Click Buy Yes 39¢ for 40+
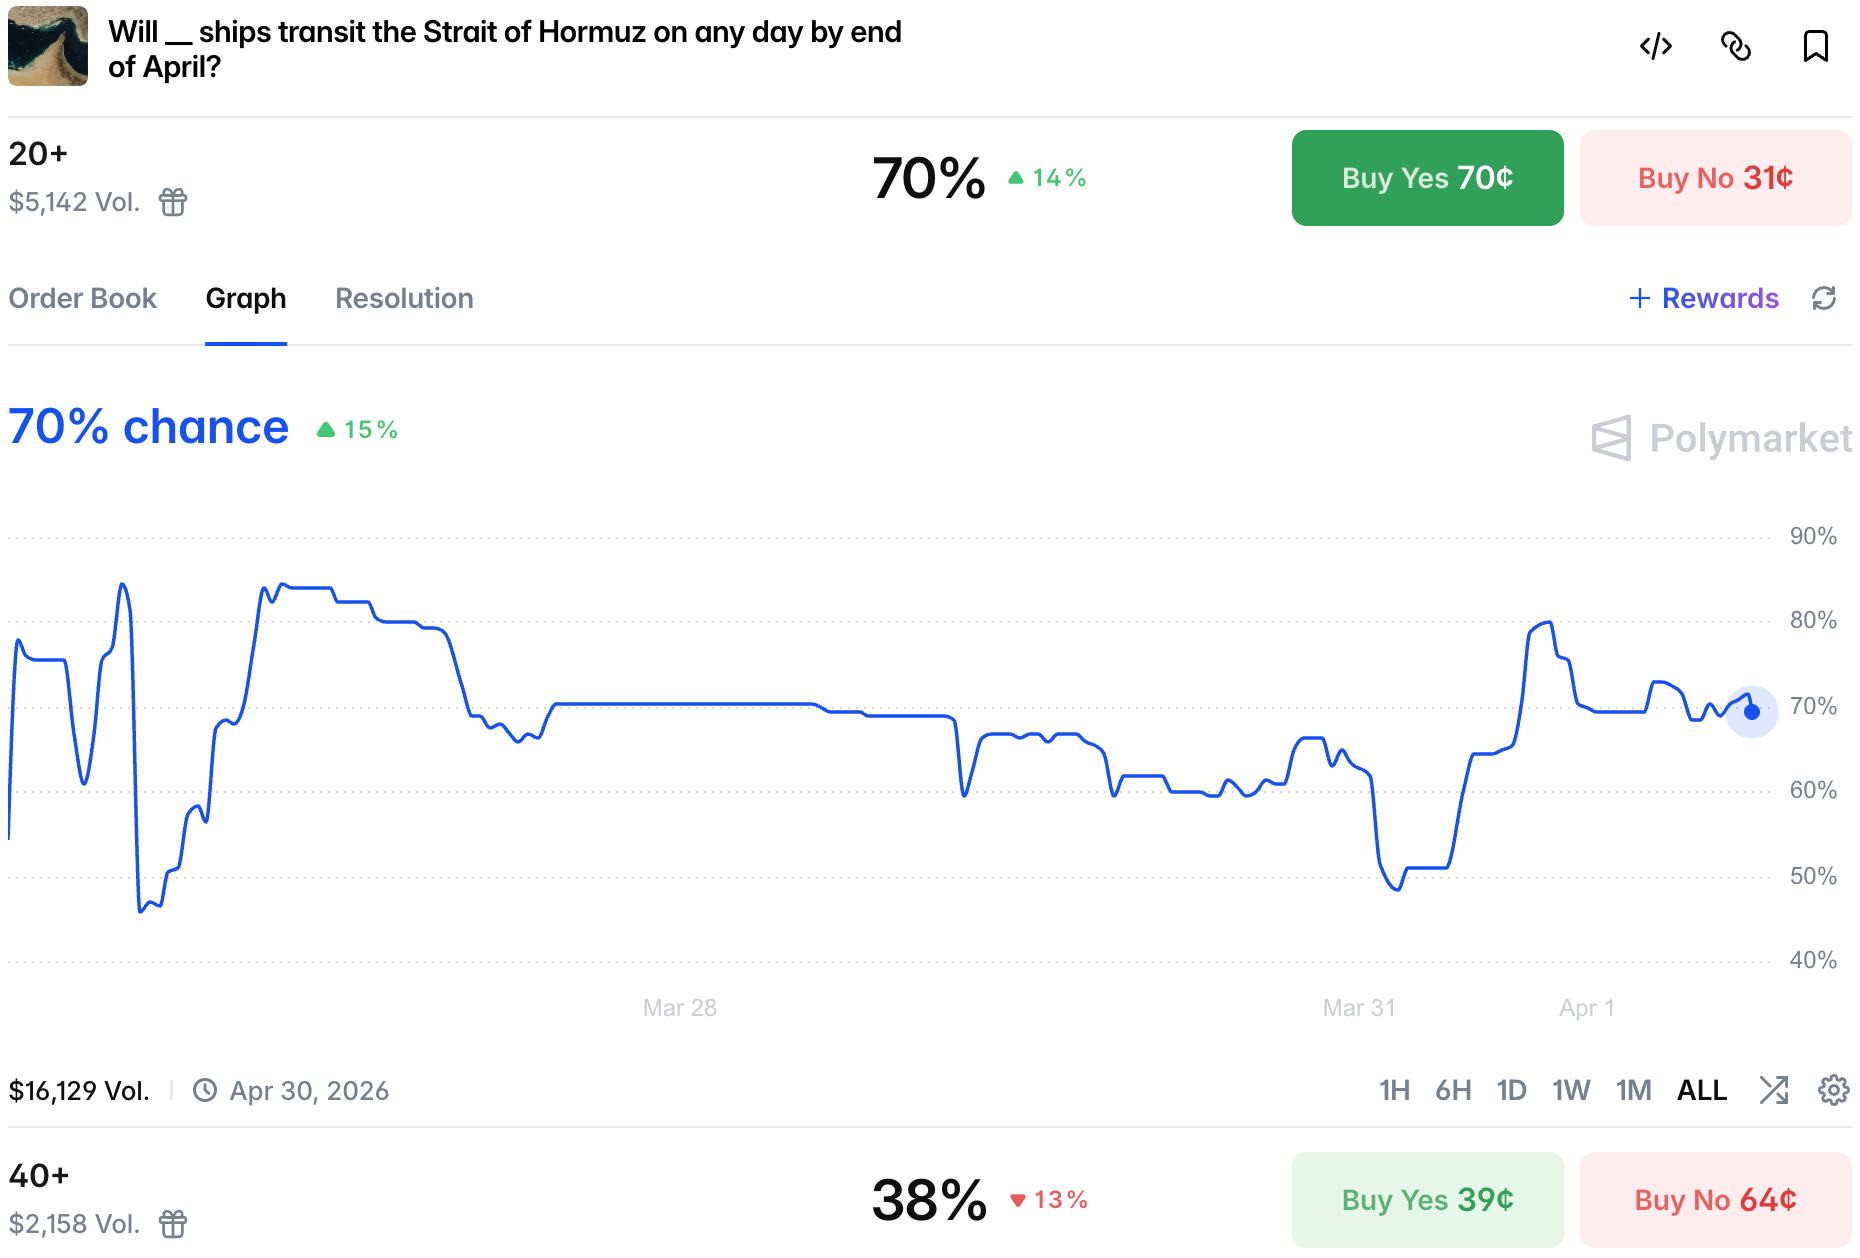Viewport: 1860px width, 1258px height. 1427,1200
